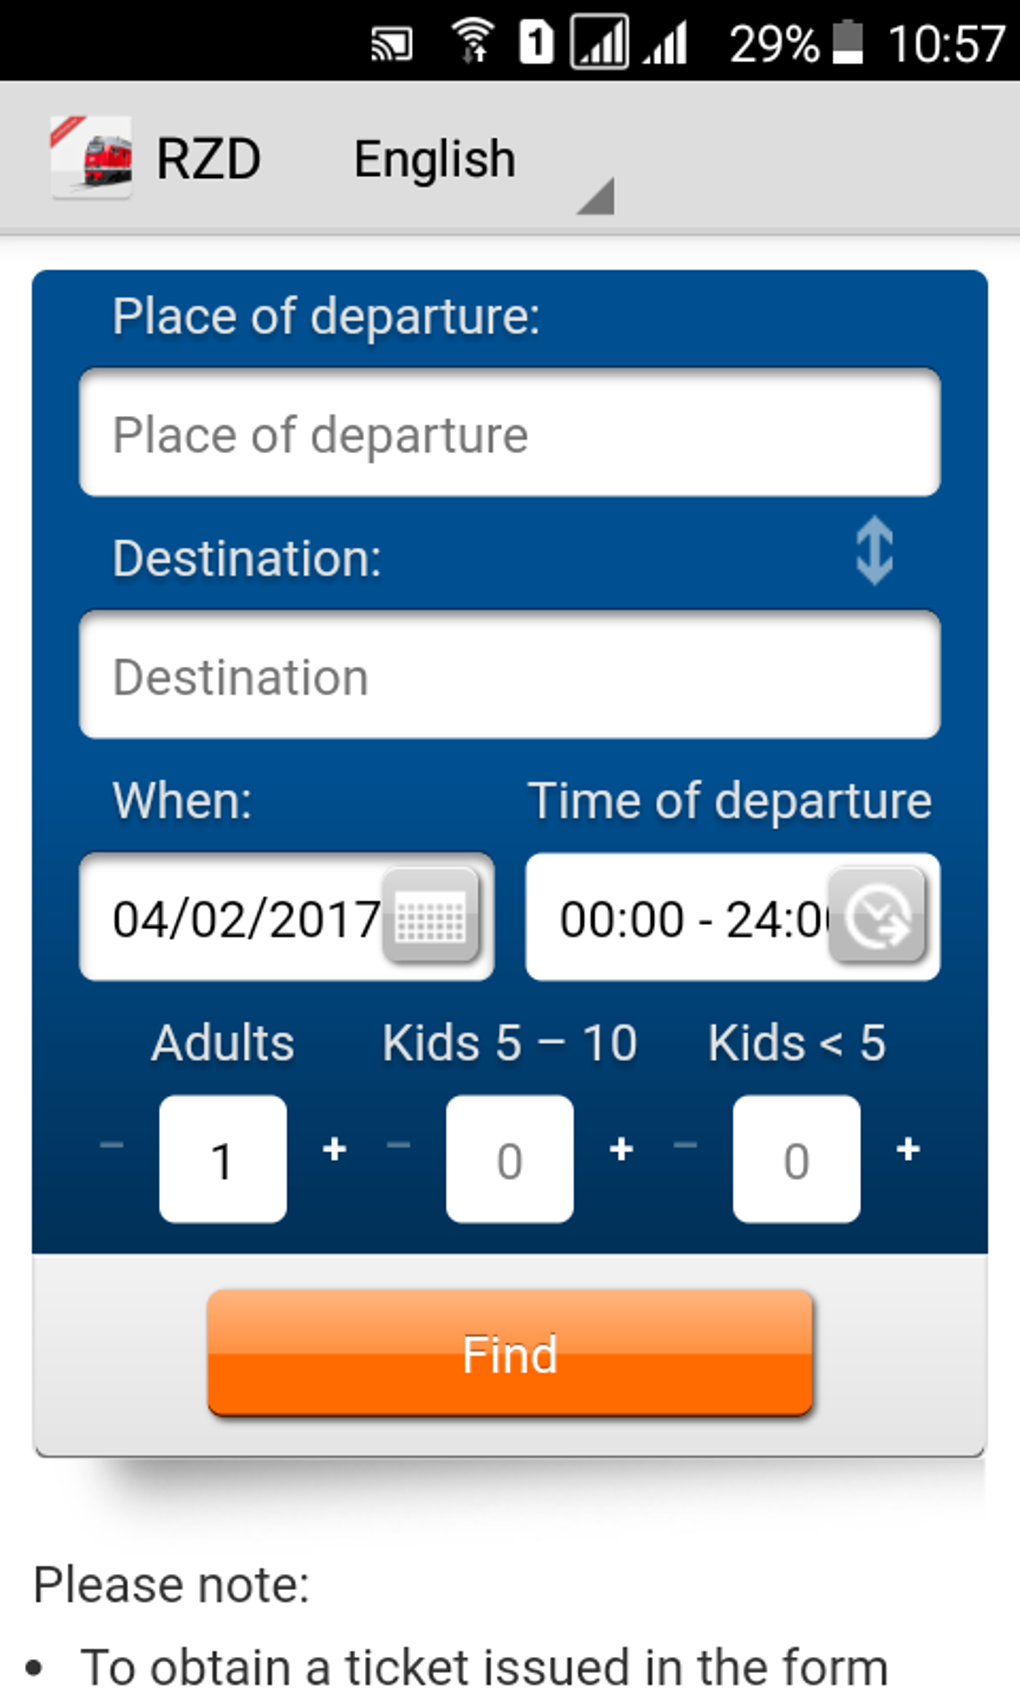Add one Kids < 5 passenger
Image resolution: width=1020 pixels, height=1700 pixels.
[908, 1150]
